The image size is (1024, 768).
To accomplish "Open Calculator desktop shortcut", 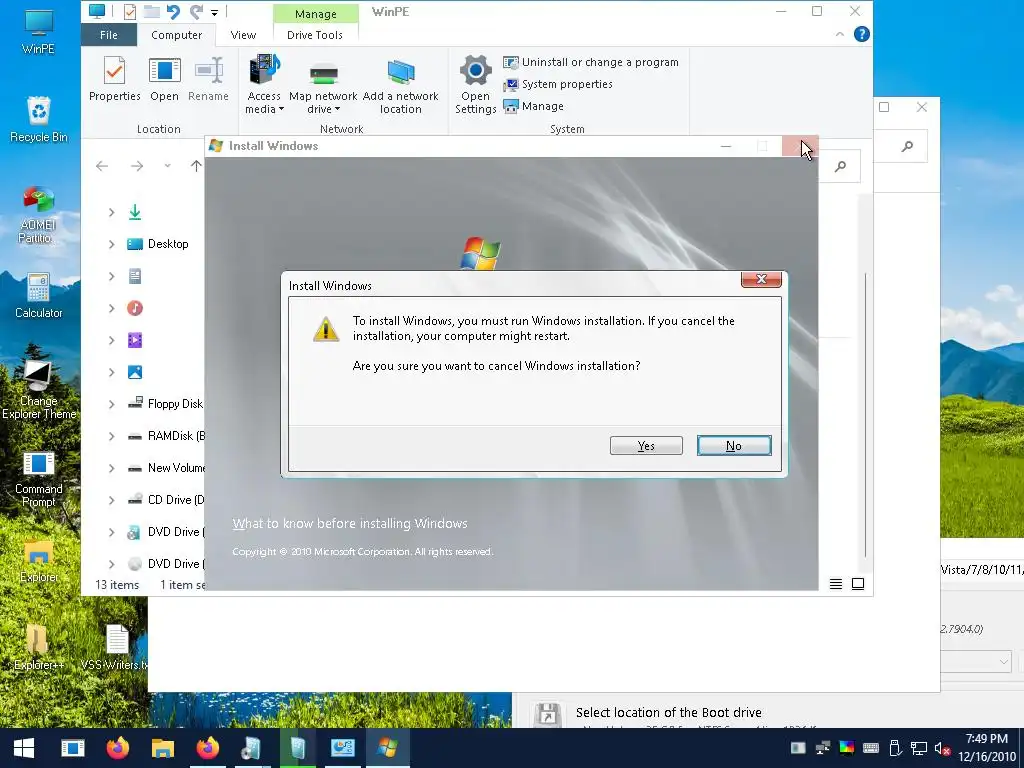I will tap(39, 296).
